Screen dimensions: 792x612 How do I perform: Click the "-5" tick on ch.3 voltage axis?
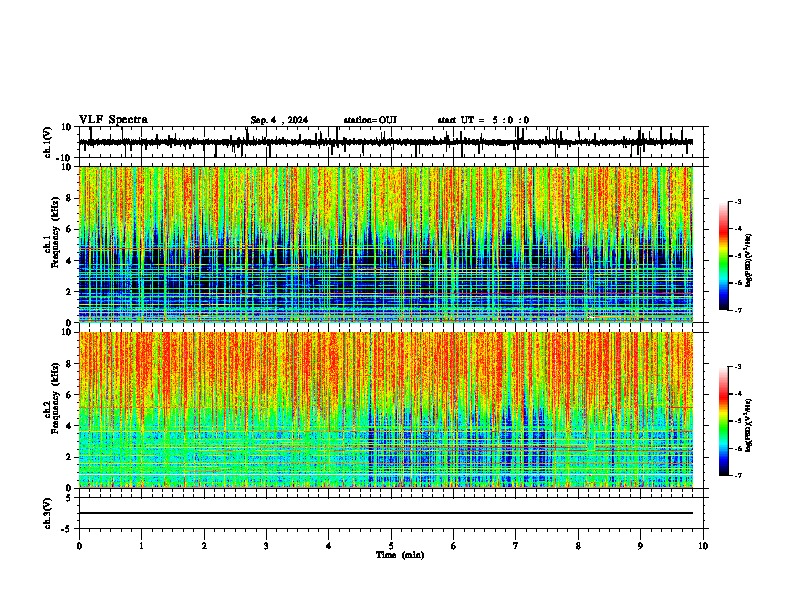pos(67,529)
